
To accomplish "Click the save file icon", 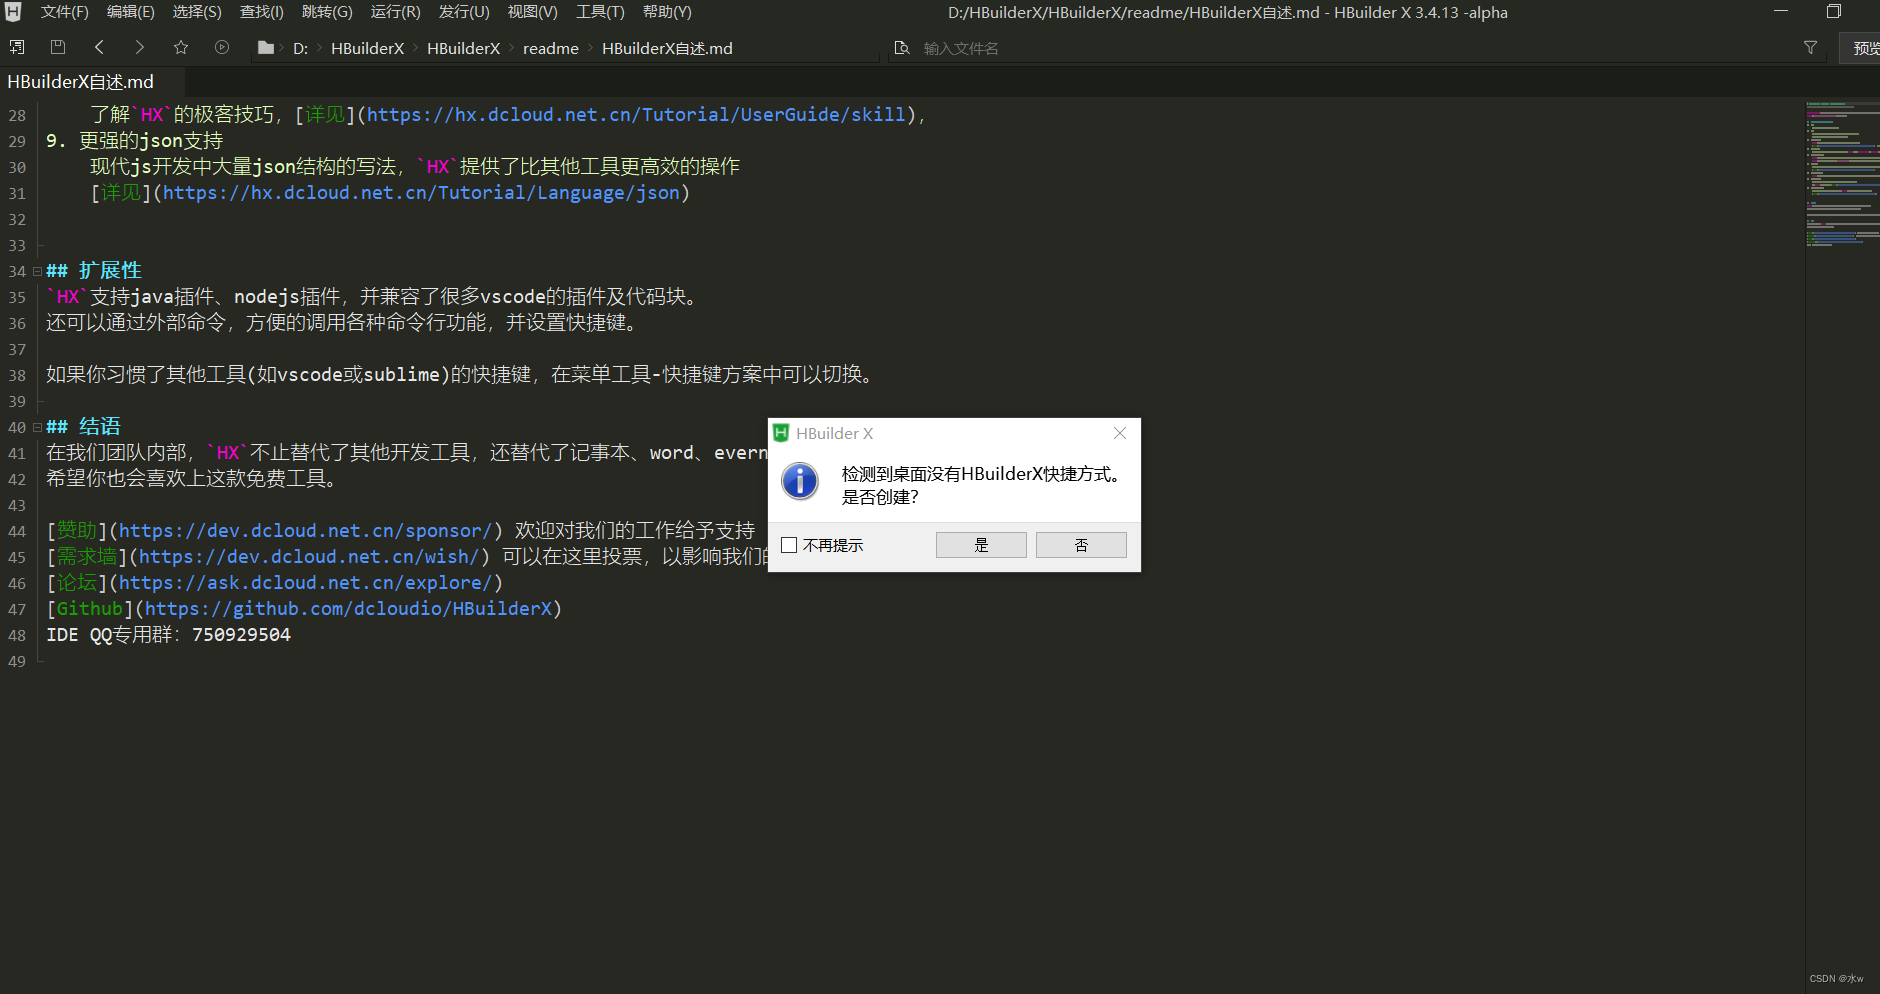I will coord(57,46).
